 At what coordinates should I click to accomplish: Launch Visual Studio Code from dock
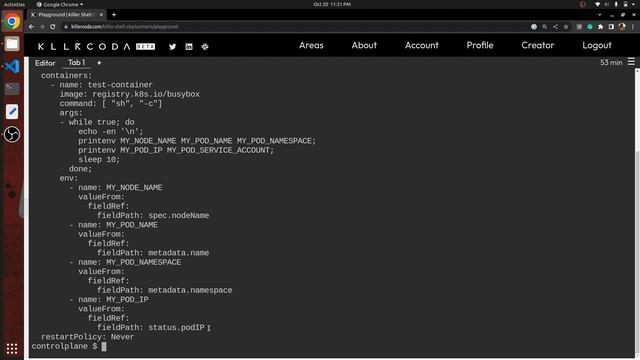point(12,66)
